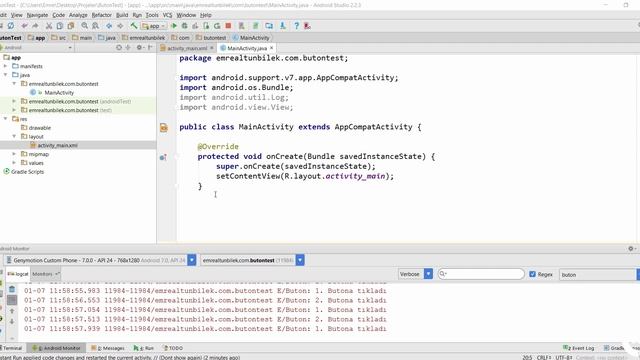Click the override gutter icon beside onCreate
This screenshot has height=360, width=640.
163,157
